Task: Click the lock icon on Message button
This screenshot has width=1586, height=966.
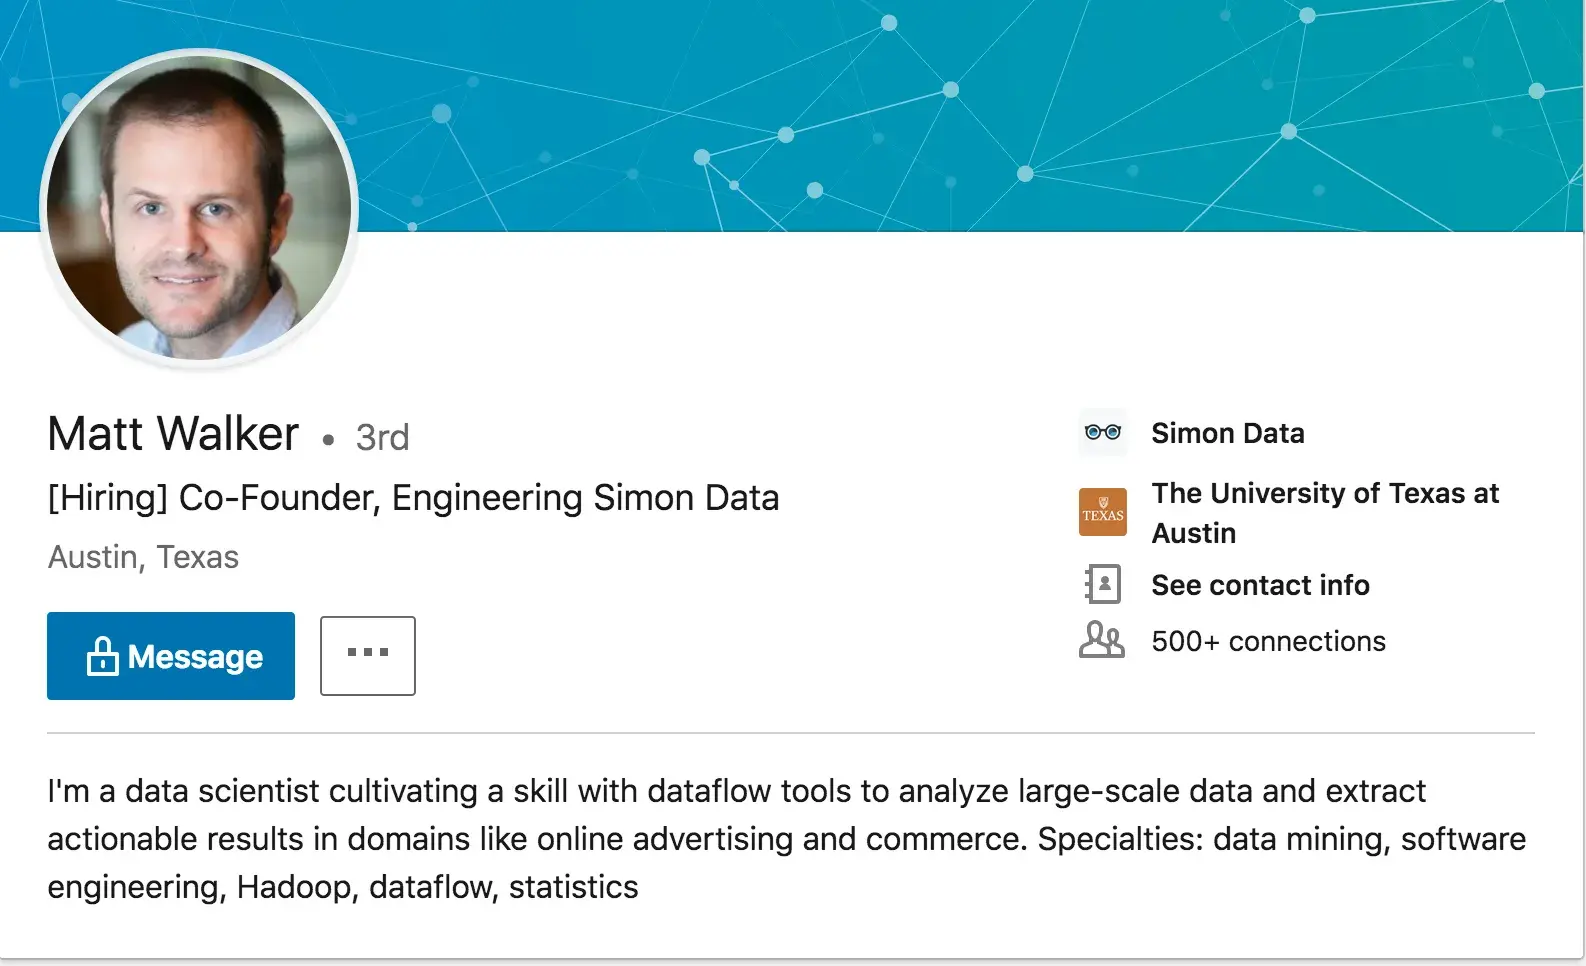Action: tap(102, 657)
